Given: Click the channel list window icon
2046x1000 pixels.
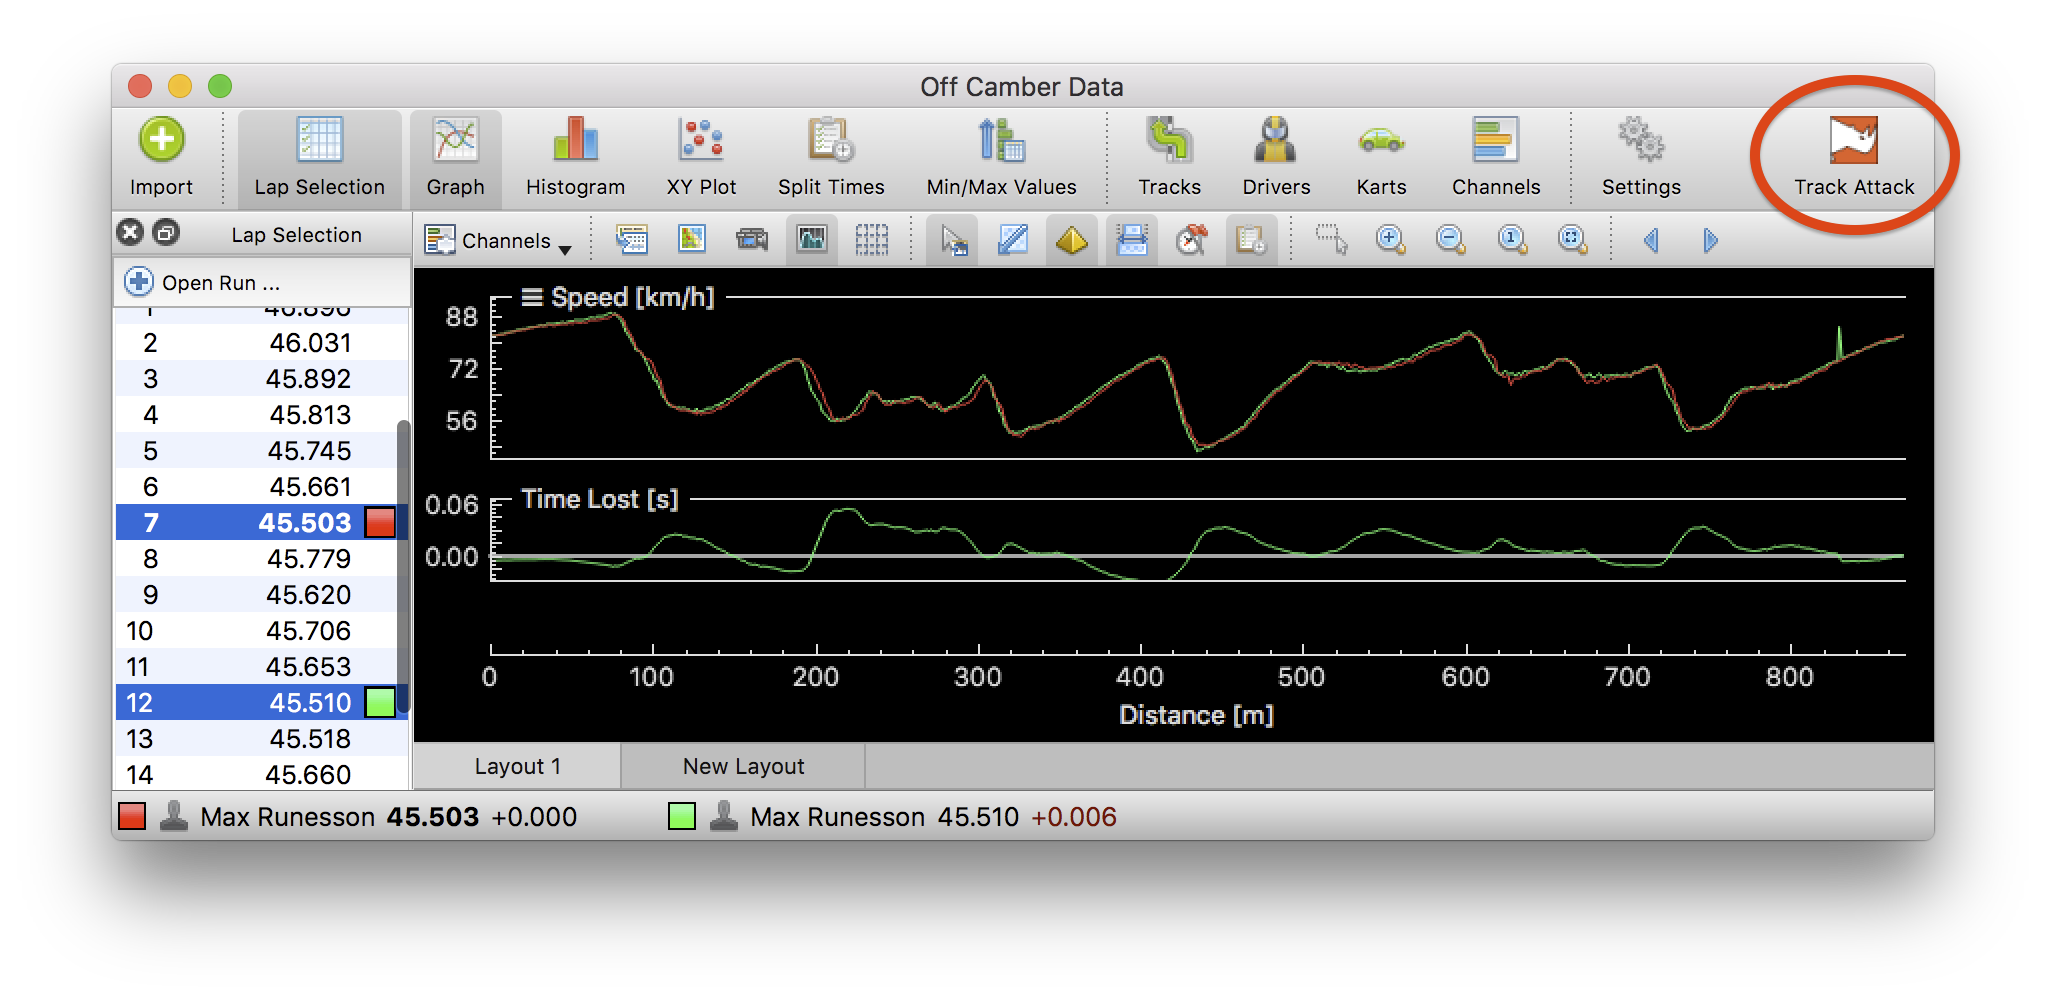Looking at the screenshot, I should click(x=632, y=240).
